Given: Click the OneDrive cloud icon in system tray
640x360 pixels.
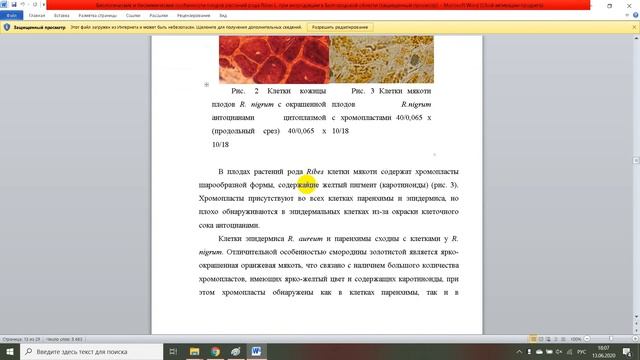Looking at the screenshot, I should pyautogui.click(x=539, y=351).
